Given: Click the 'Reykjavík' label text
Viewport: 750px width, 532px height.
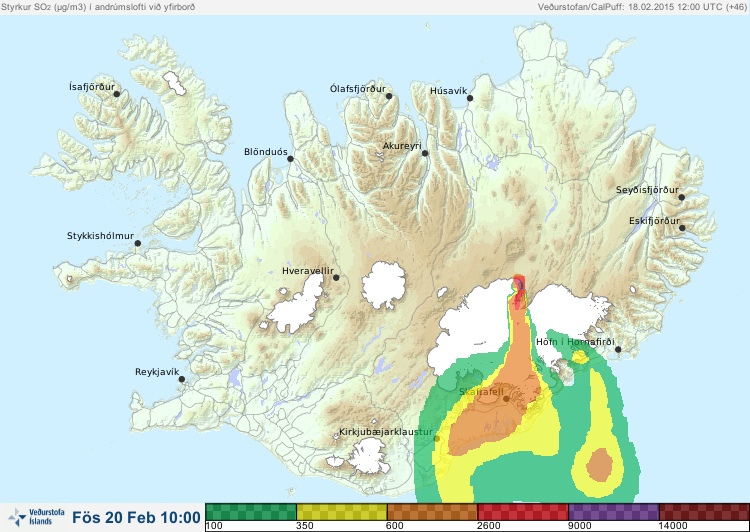Looking at the screenshot, I should 157,372.
